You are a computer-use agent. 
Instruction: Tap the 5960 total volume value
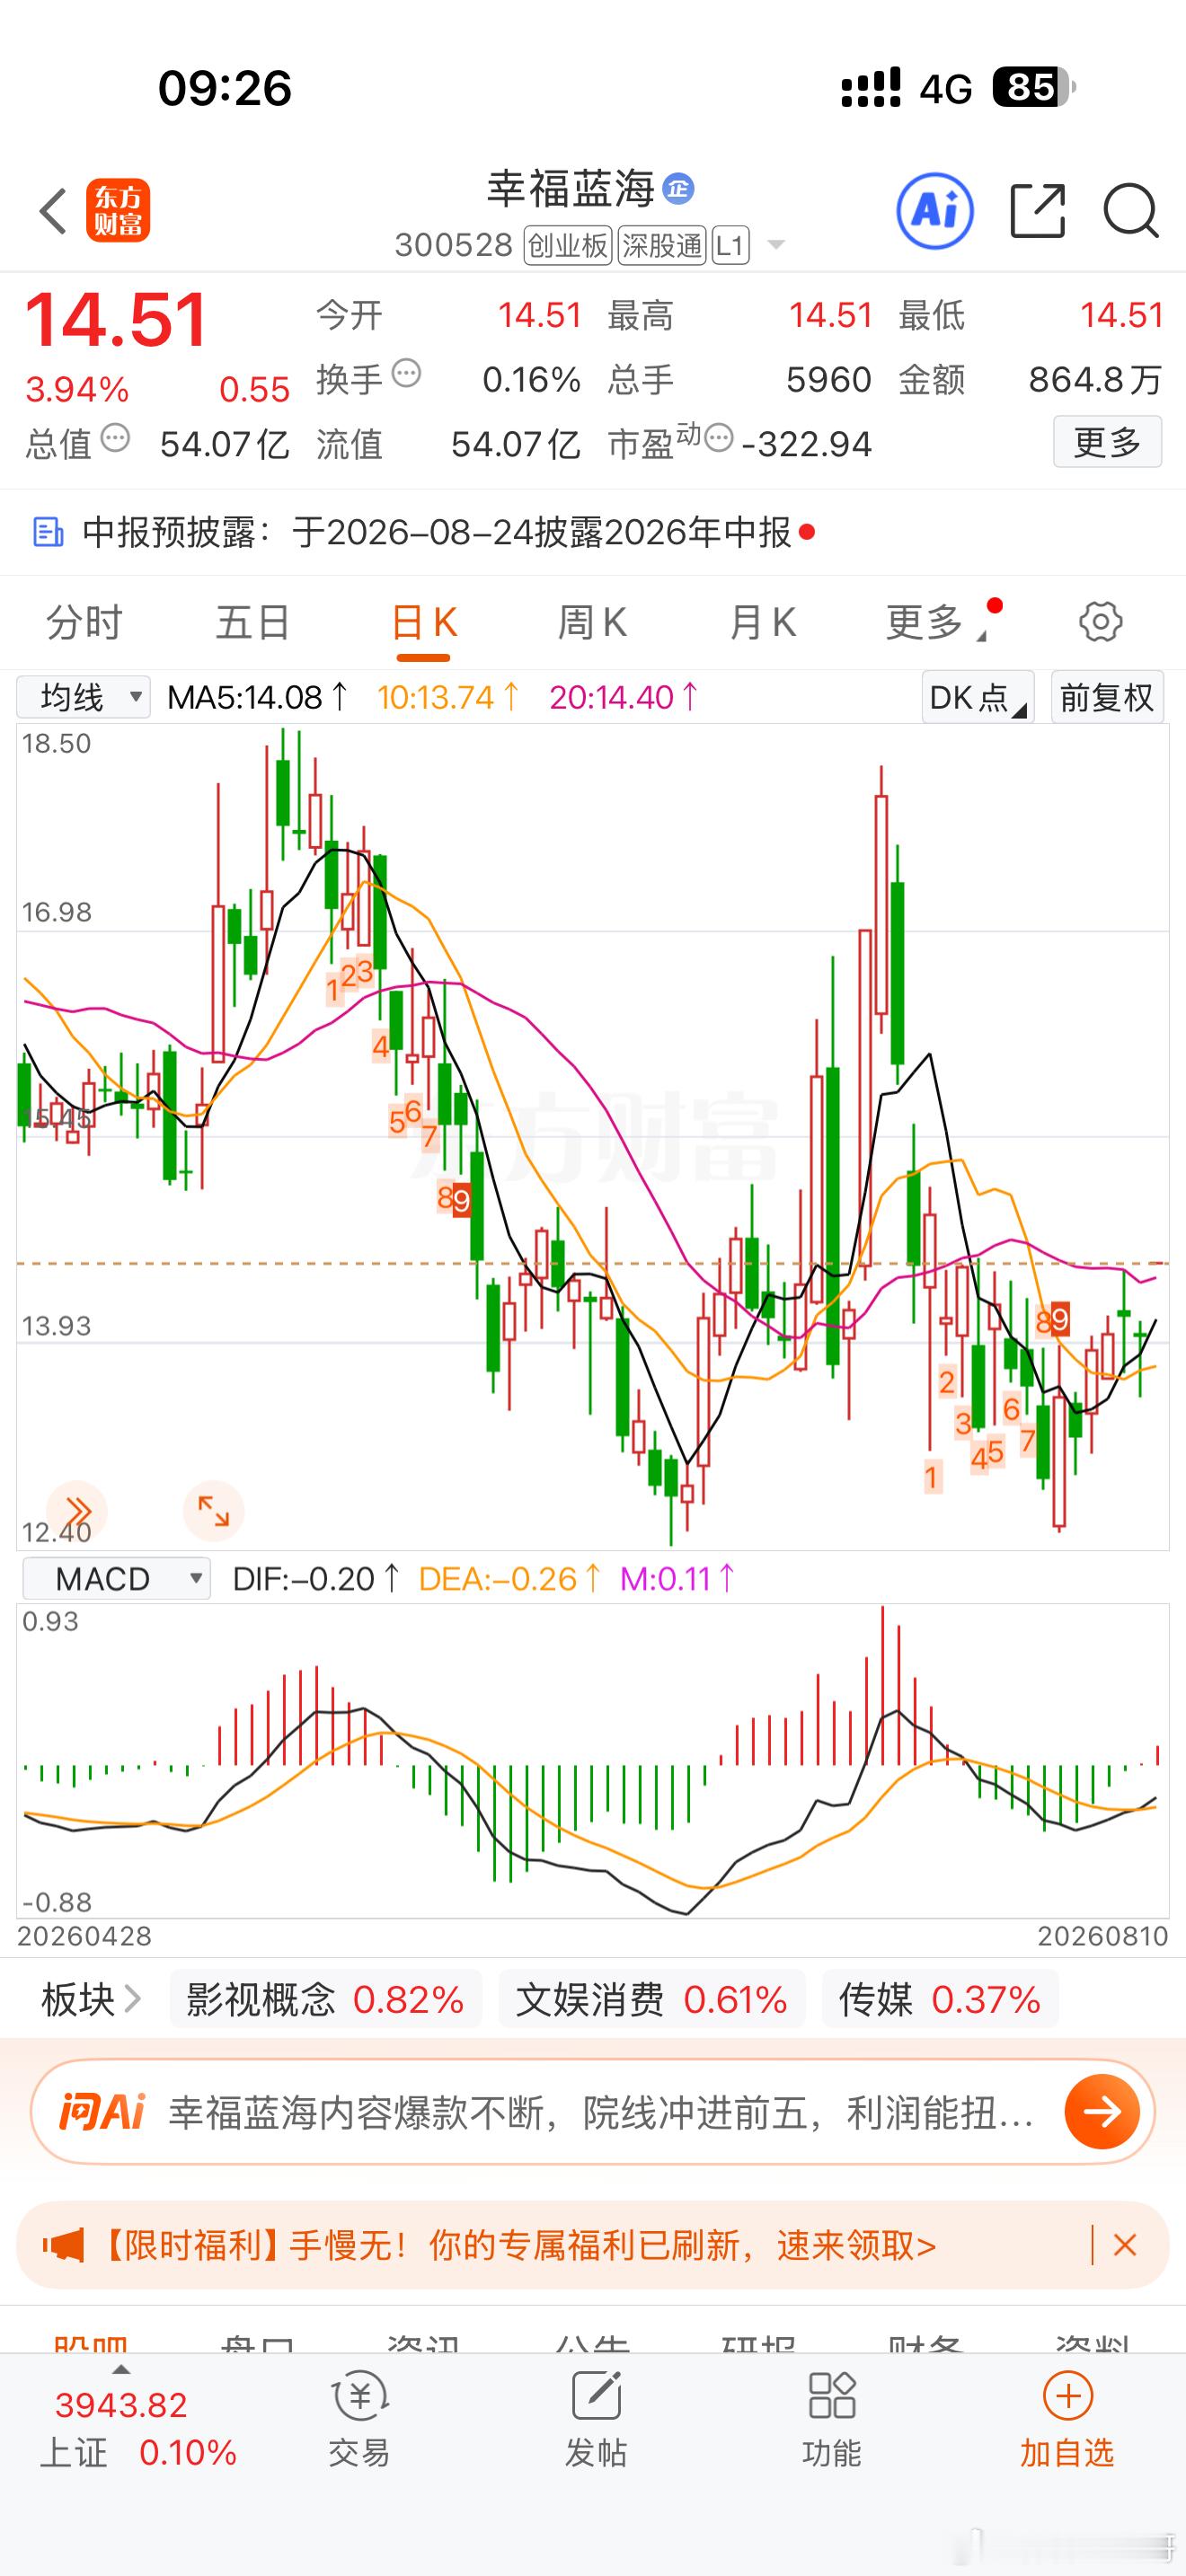(829, 380)
